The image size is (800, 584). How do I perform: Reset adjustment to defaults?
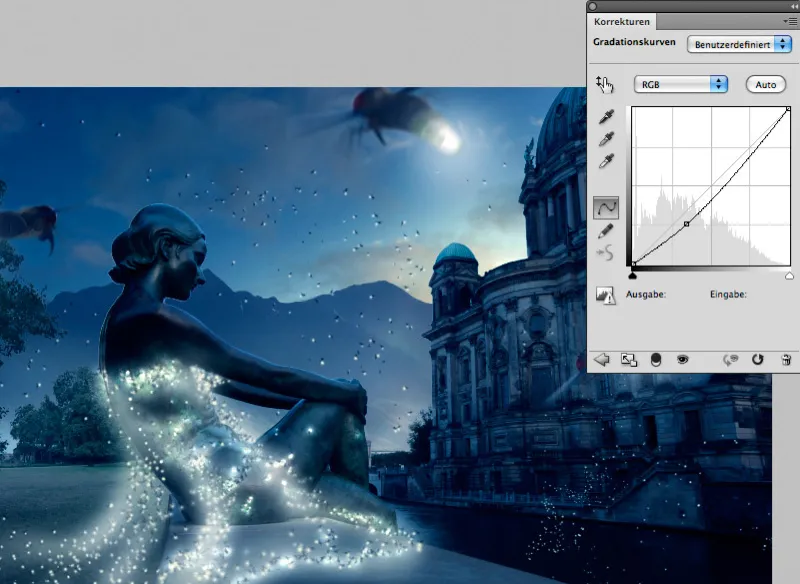pos(758,360)
